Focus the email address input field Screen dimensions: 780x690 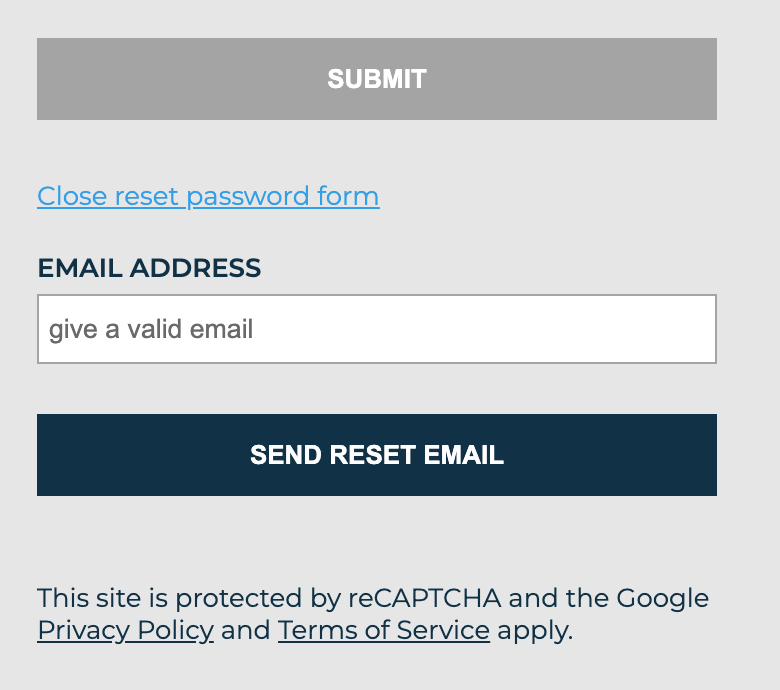click(377, 329)
